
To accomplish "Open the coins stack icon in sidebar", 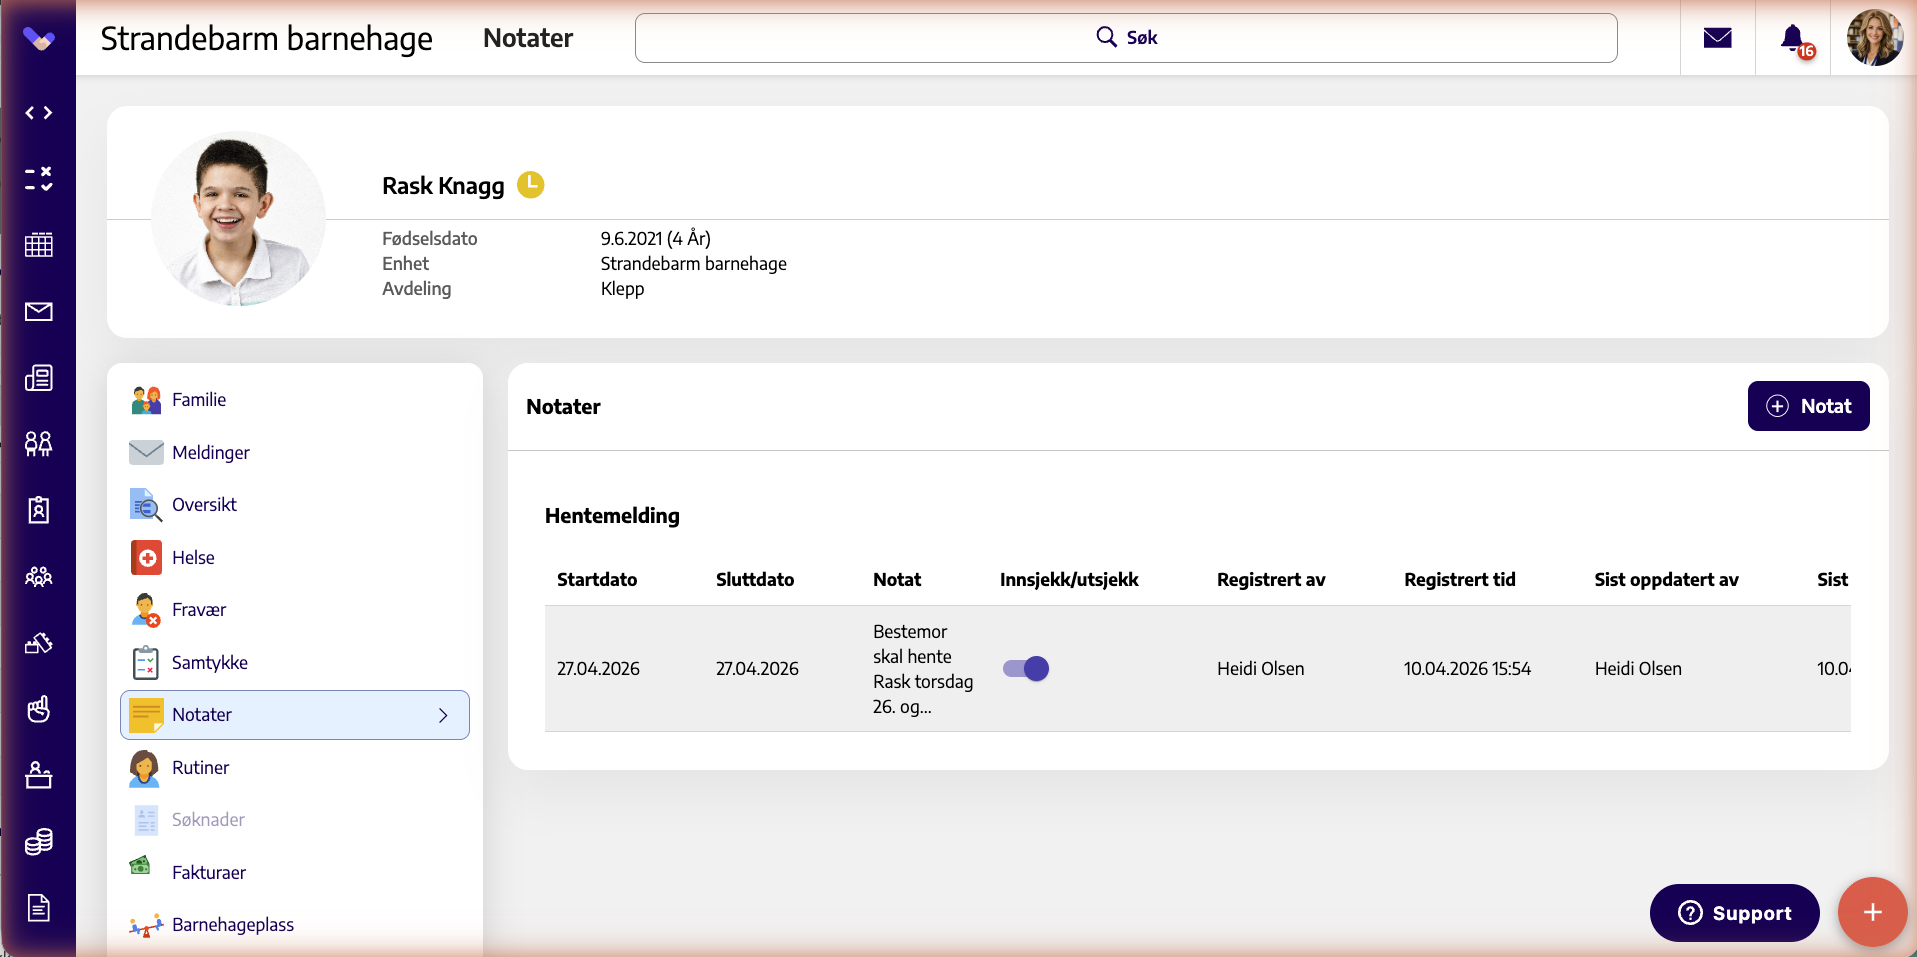I will click(39, 842).
